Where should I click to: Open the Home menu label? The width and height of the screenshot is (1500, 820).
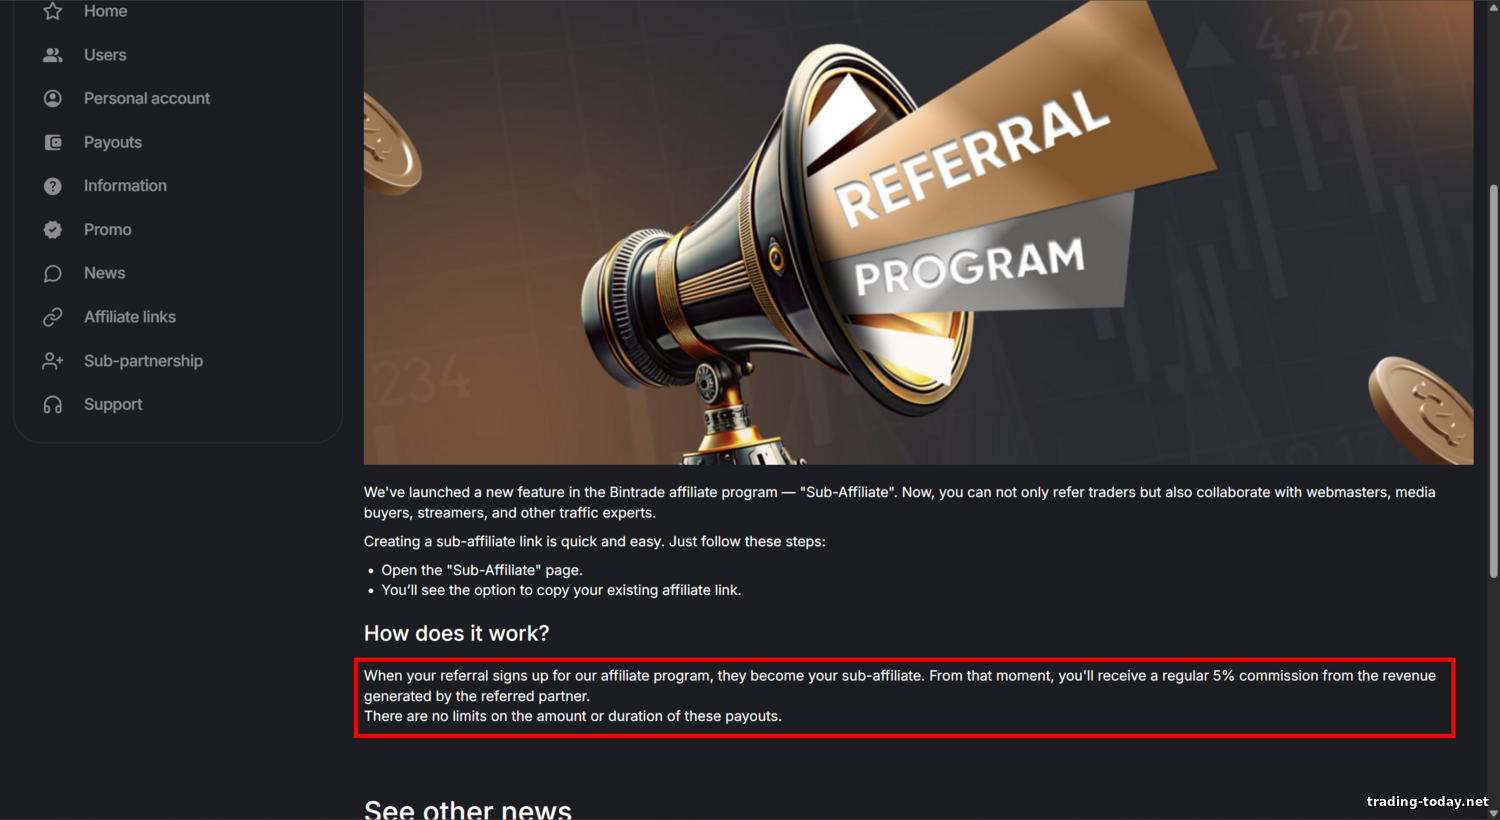pos(105,11)
